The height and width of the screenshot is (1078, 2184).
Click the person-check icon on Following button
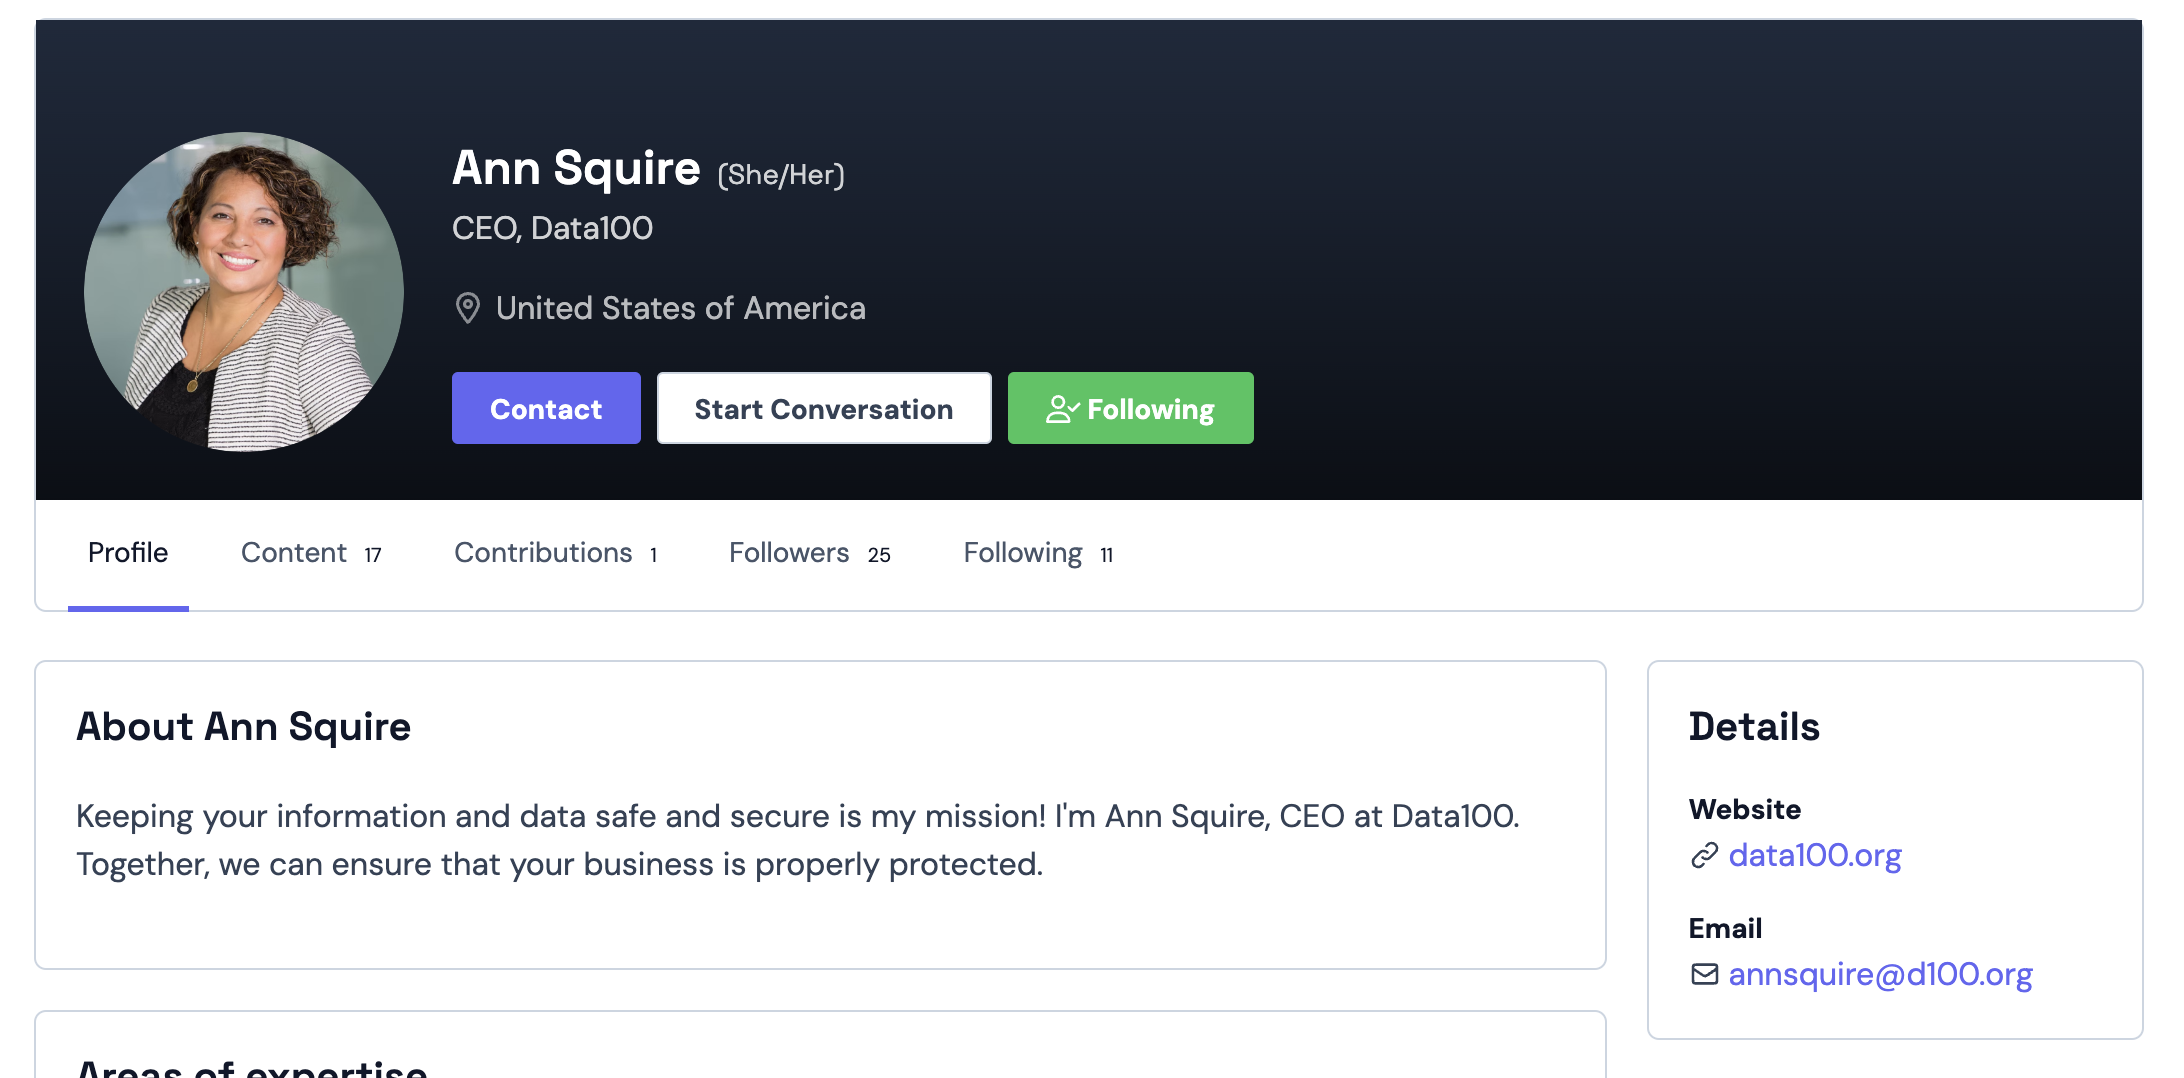pyautogui.click(x=1061, y=409)
